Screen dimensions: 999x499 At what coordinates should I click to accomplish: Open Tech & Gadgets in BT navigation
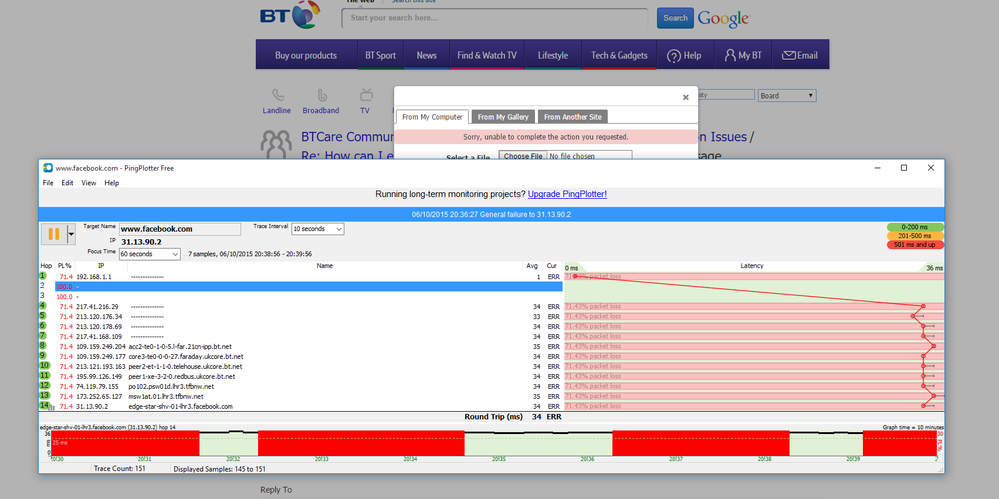[619, 55]
